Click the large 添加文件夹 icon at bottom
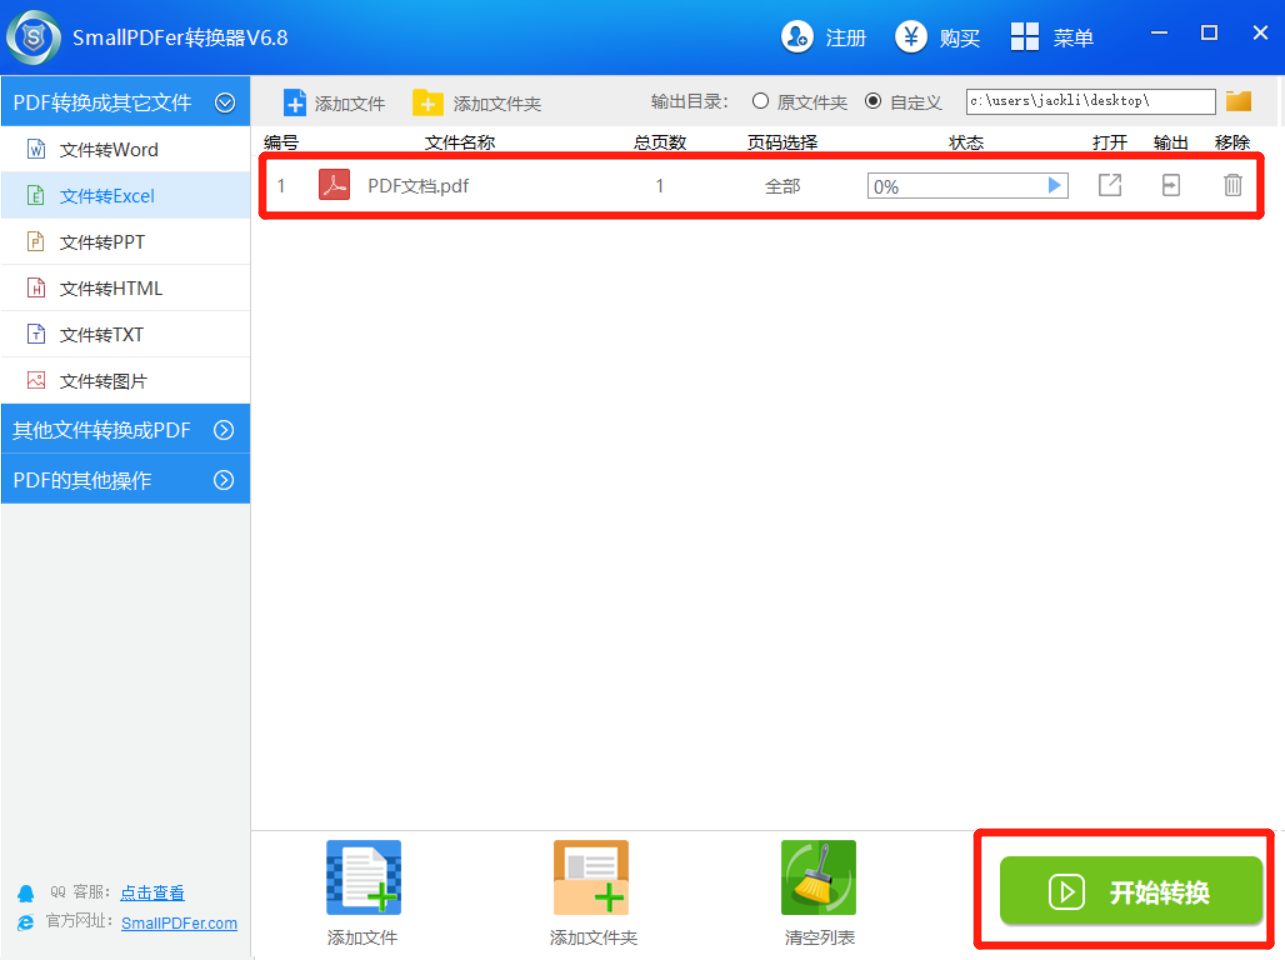Viewport: 1285px width, 960px height. pos(591,878)
